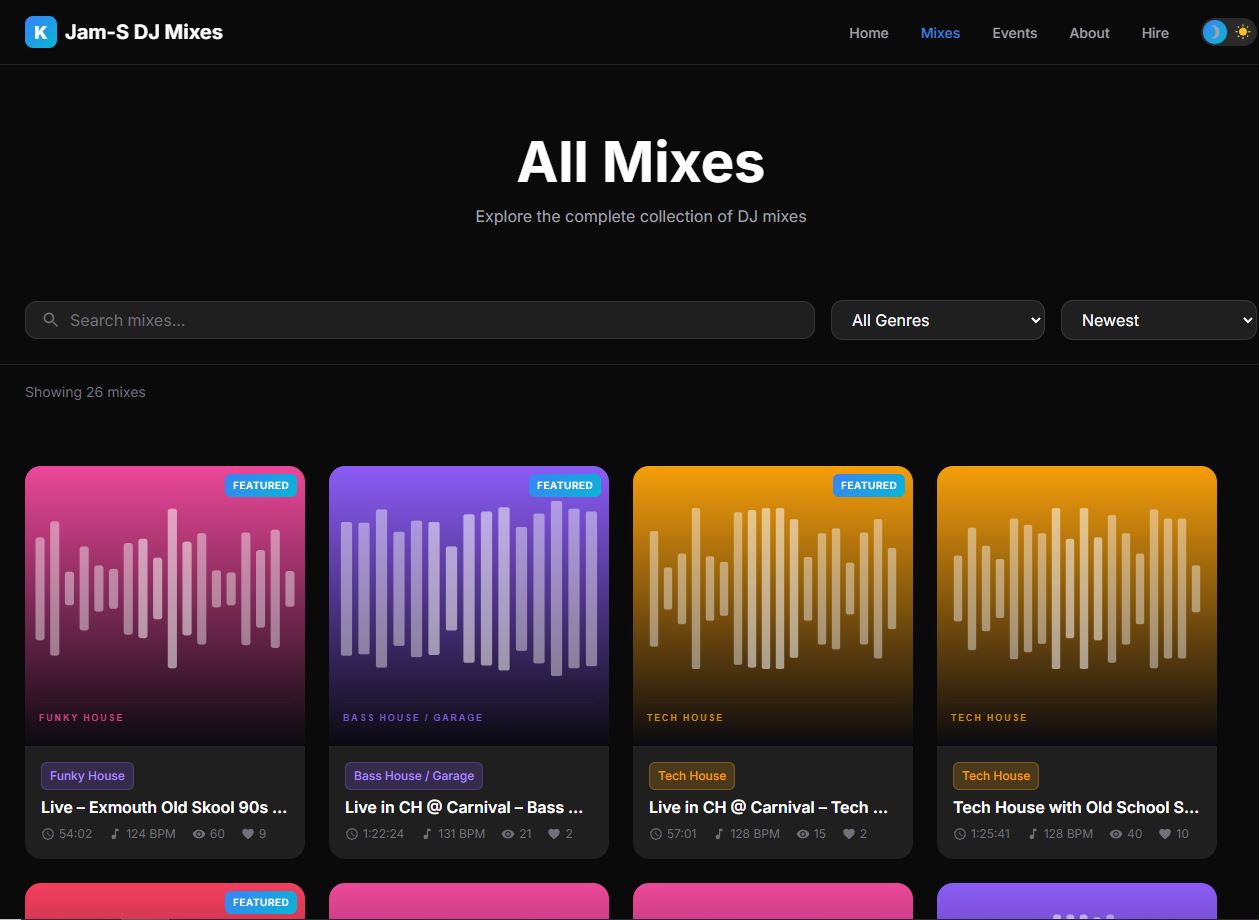Click music note icon next to 124 BPM
Image resolution: width=1259 pixels, height=920 pixels.
click(x=114, y=834)
